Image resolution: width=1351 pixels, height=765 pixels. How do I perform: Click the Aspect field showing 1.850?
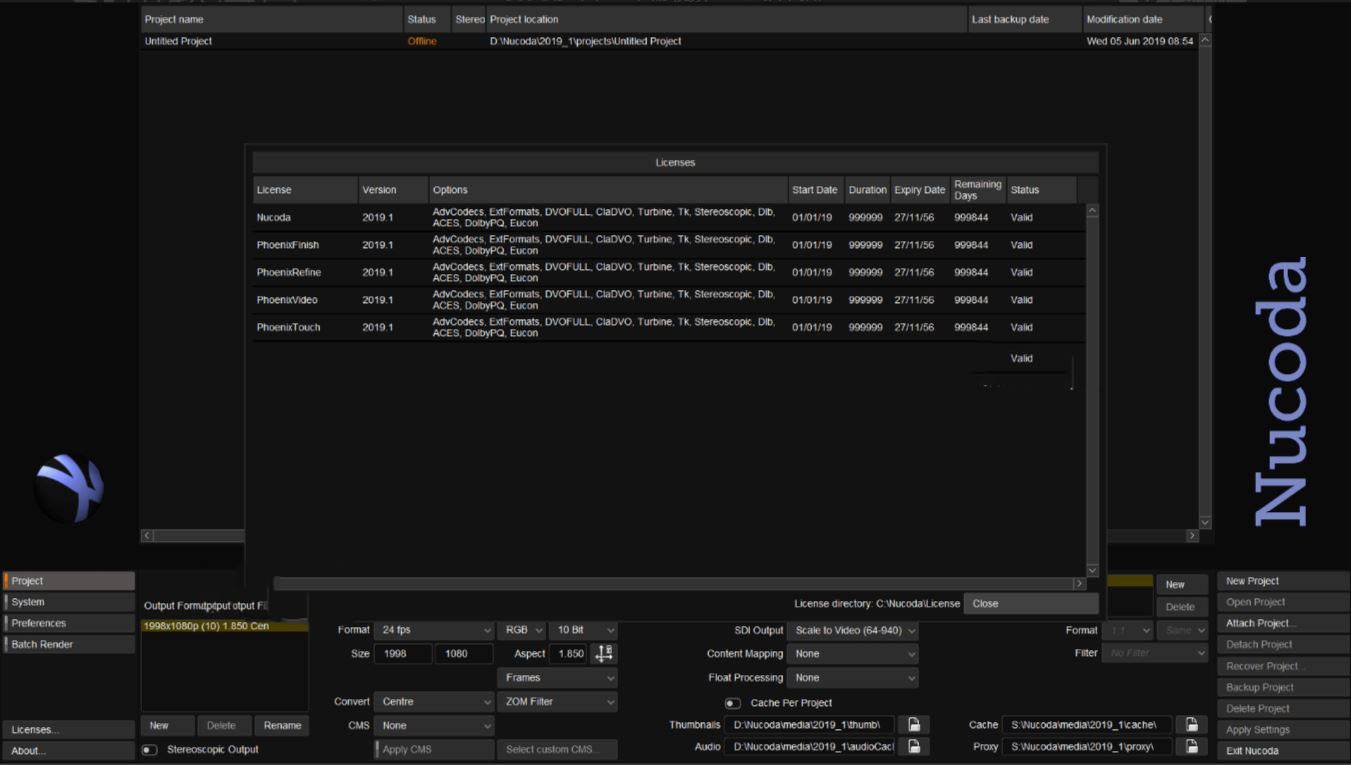pyautogui.click(x=568, y=654)
